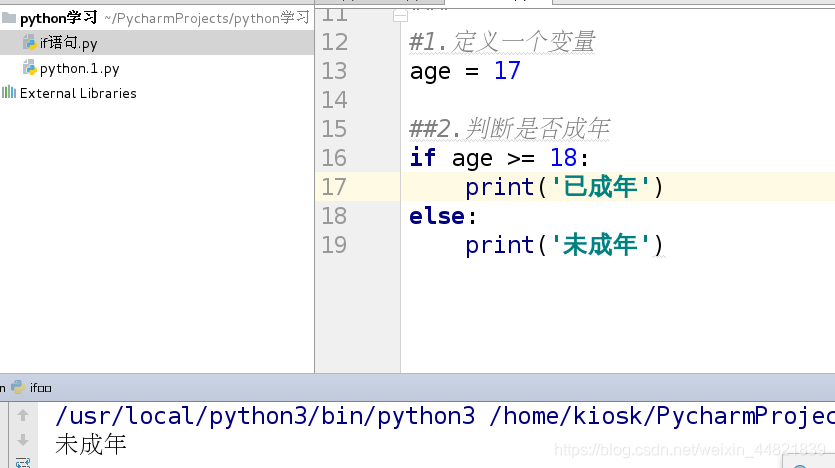
Task: Click the python学习 folder icon
Action: [9, 18]
